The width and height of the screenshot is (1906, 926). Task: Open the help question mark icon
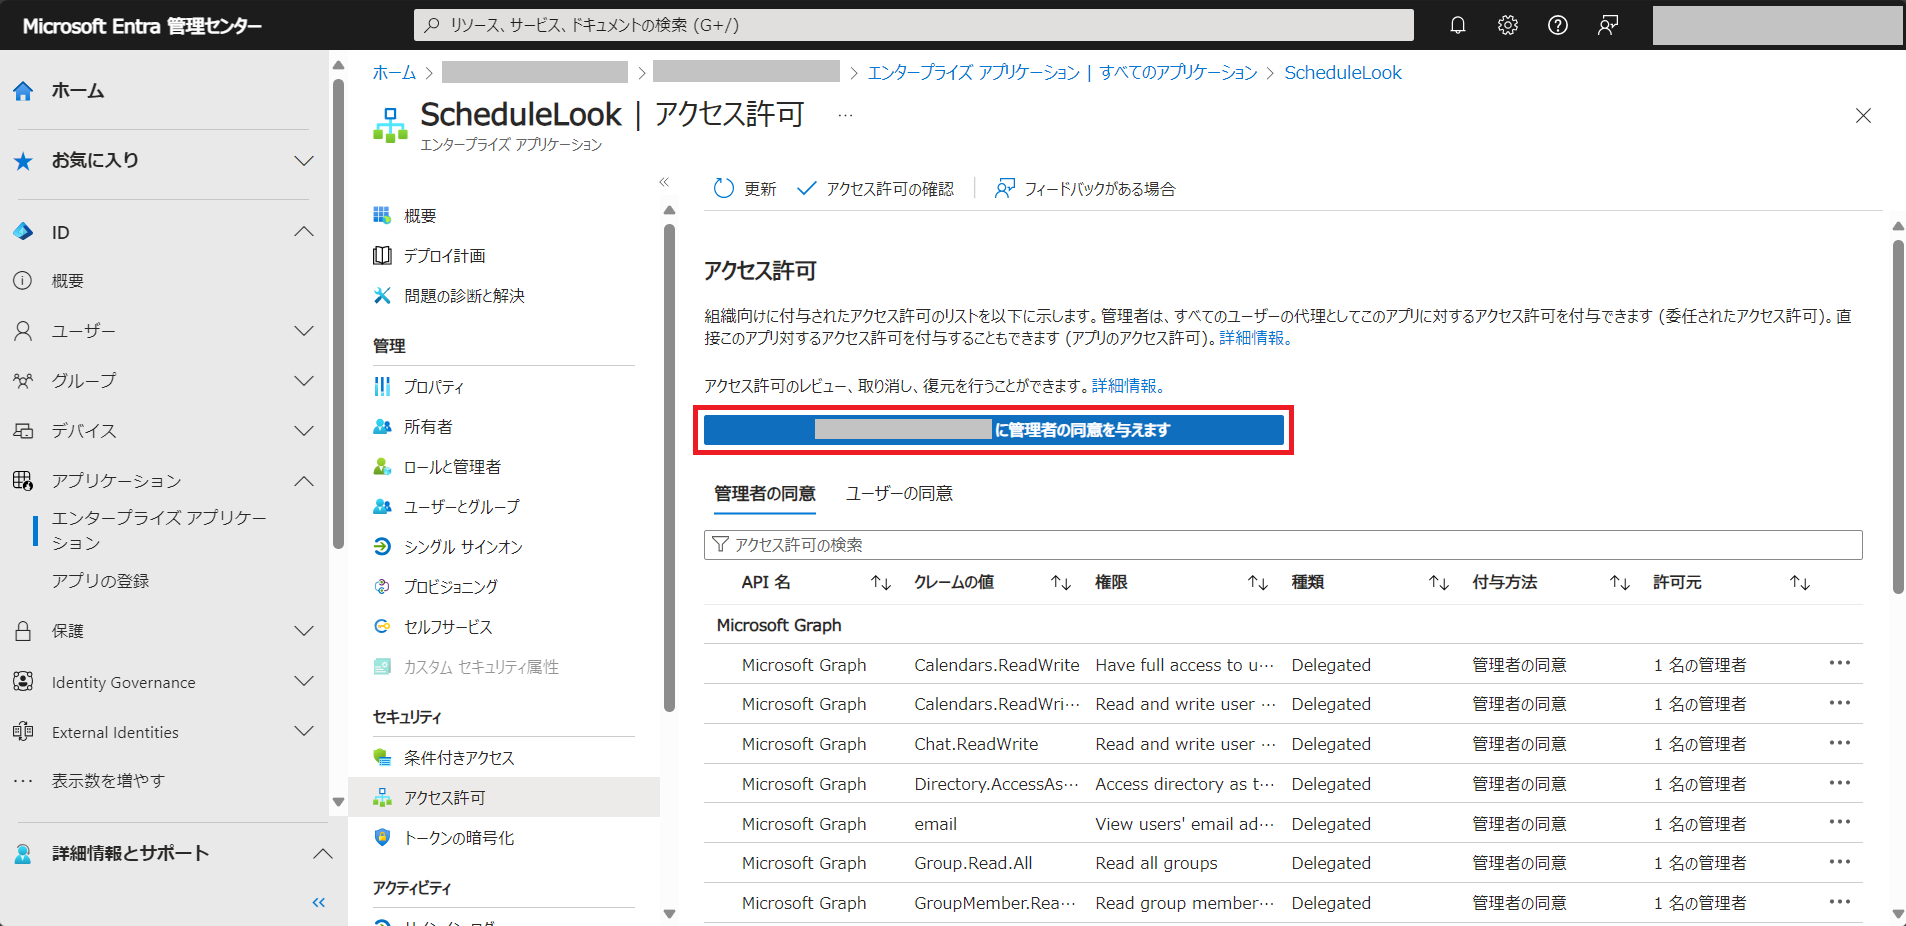click(1558, 25)
